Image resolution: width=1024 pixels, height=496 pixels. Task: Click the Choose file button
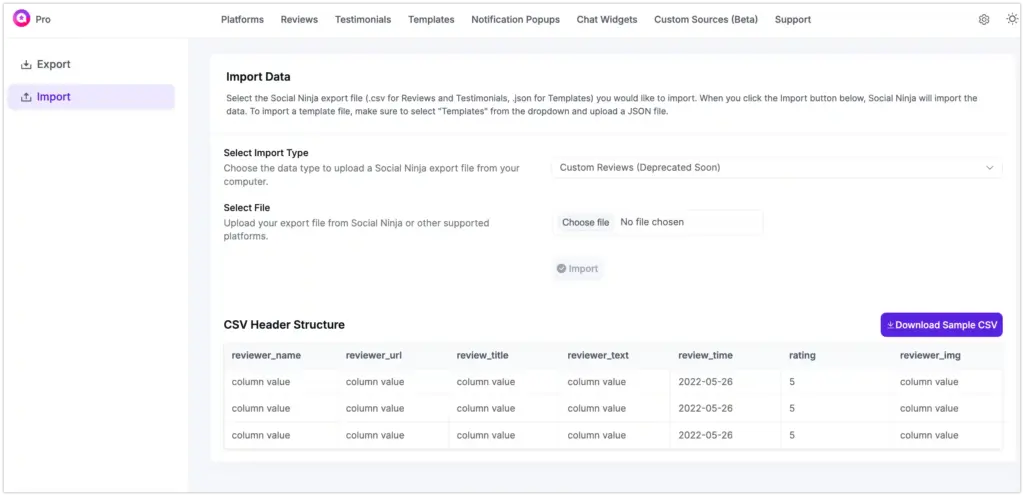[x=585, y=222]
